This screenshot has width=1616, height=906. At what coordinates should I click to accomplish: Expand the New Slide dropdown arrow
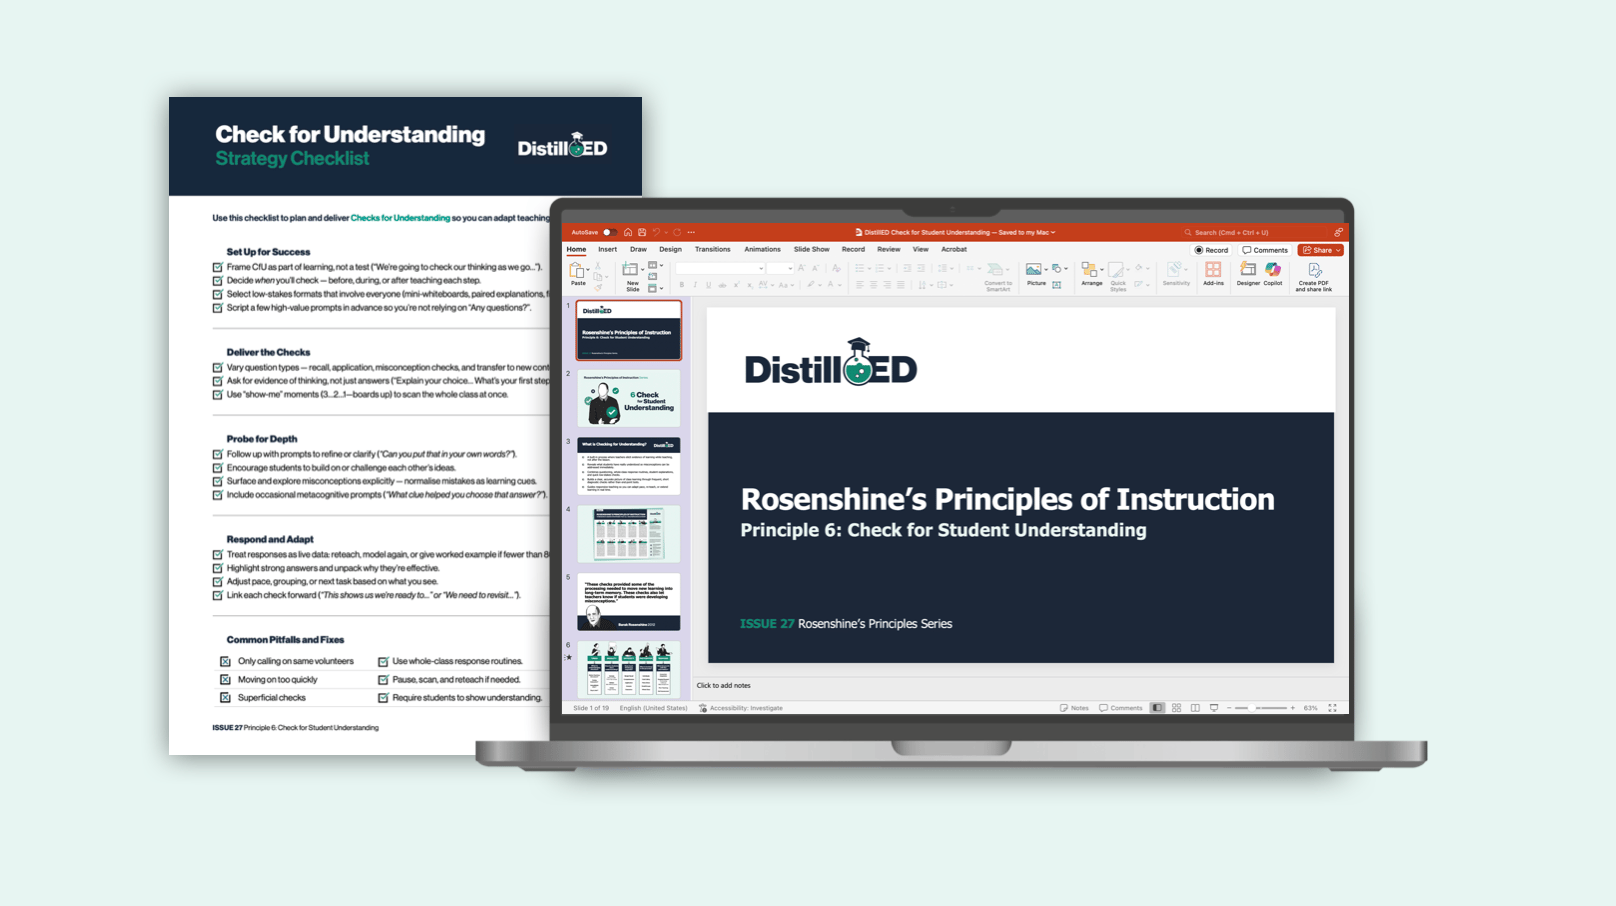pyautogui.click(x=642, y=269)
